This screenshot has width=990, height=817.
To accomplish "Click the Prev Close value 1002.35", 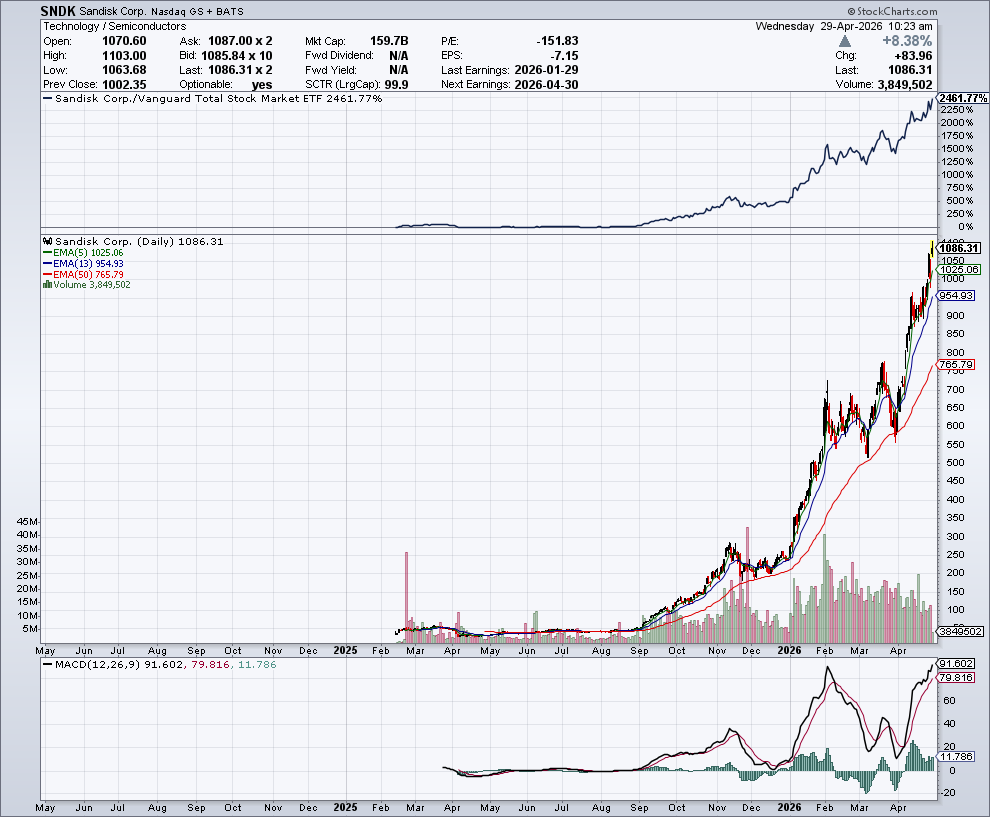I will [x=124, y=85].
